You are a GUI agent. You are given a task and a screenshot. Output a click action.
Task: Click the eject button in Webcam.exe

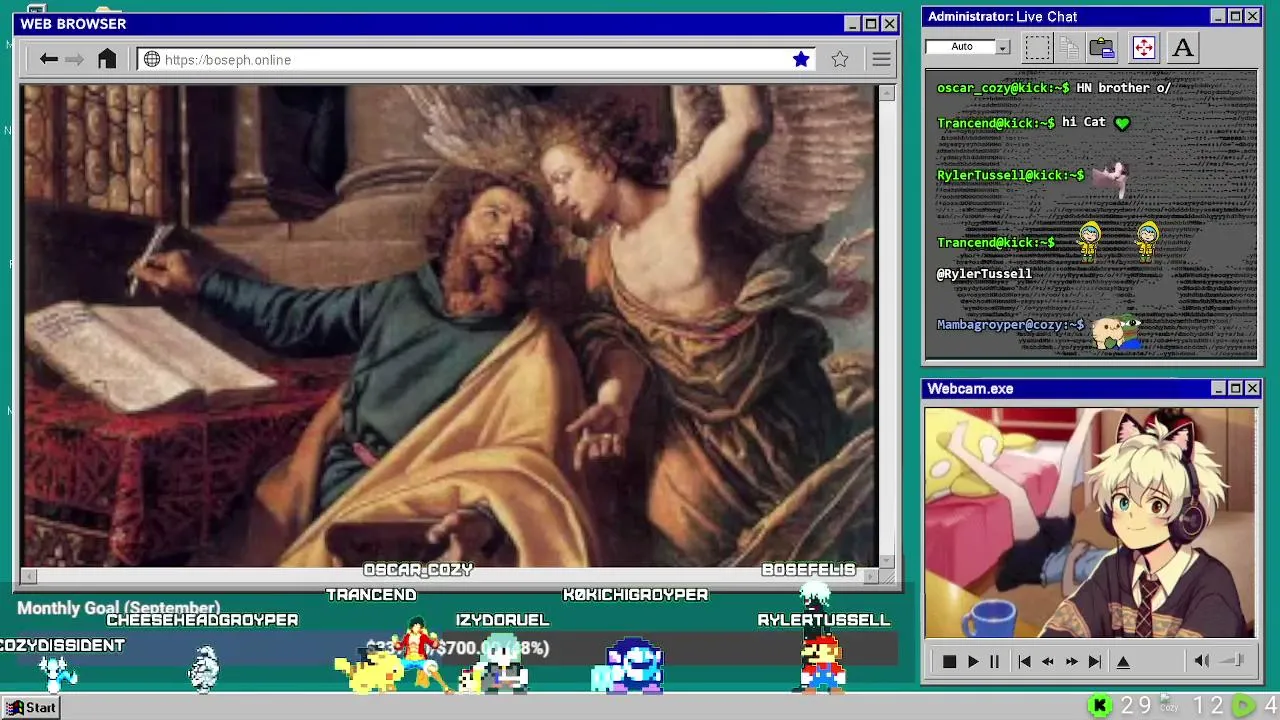point(1123,661)
